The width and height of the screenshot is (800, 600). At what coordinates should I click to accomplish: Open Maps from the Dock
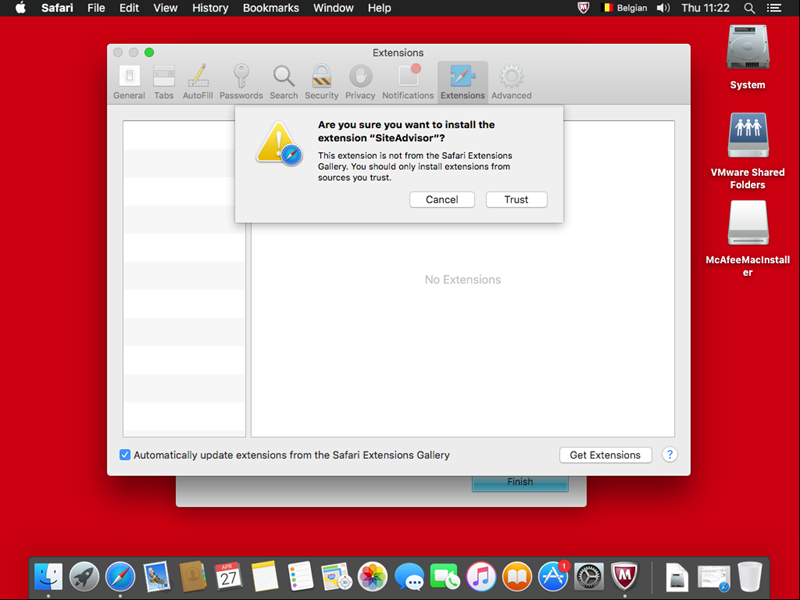point(337,577)
